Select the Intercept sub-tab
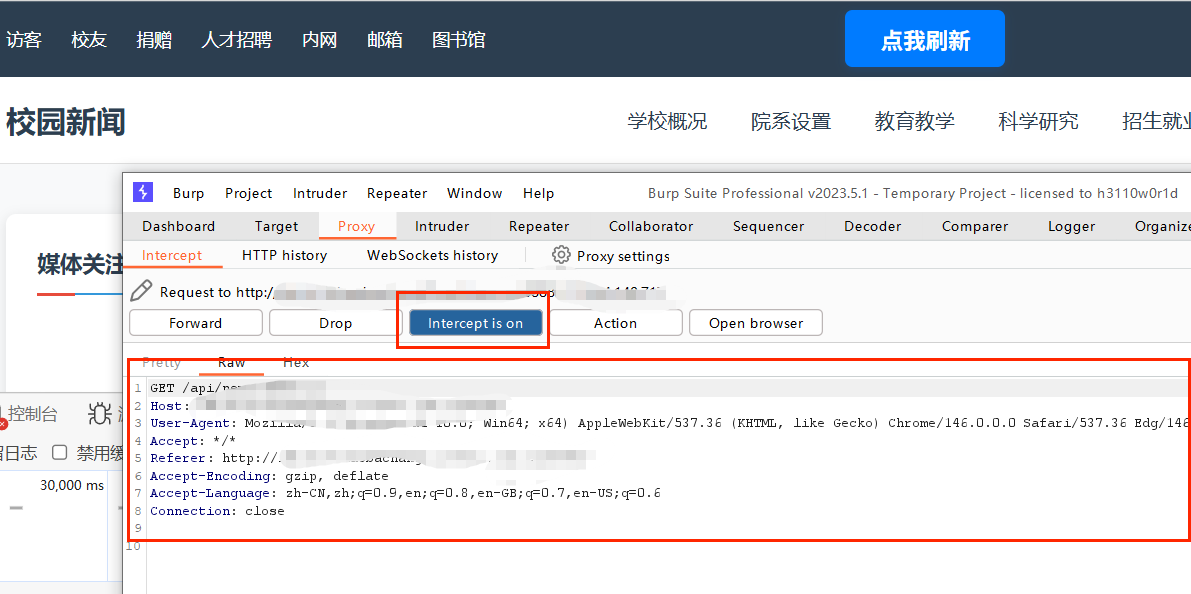 [172, 255]
